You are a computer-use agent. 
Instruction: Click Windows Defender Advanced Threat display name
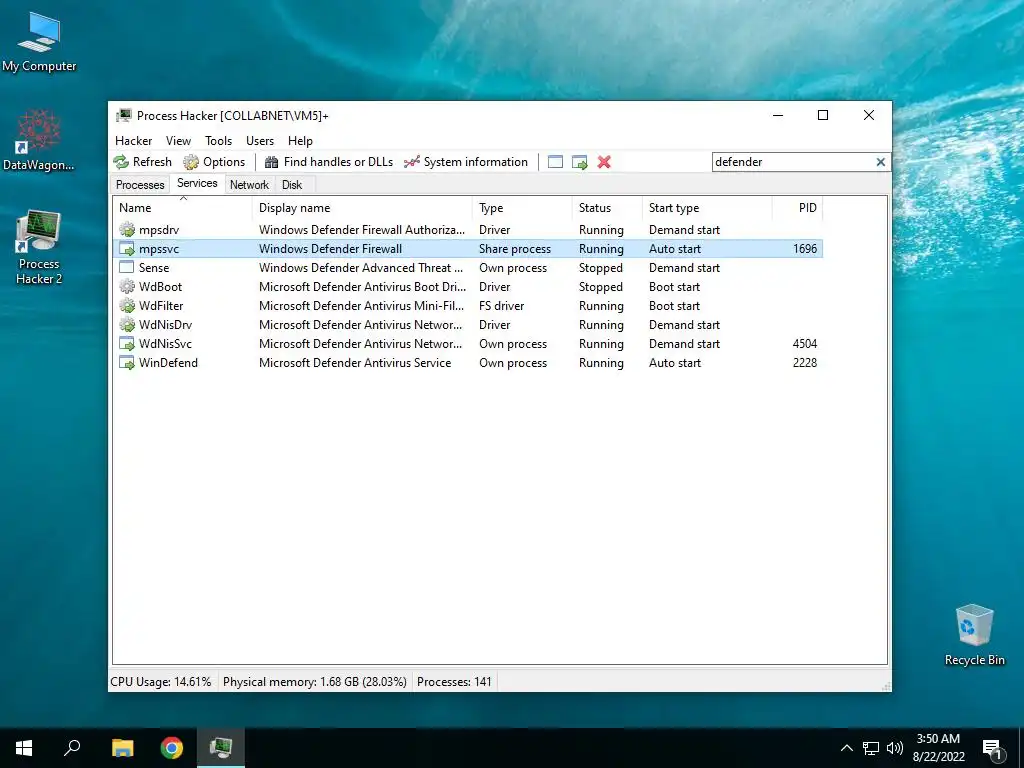coord(360,268)
